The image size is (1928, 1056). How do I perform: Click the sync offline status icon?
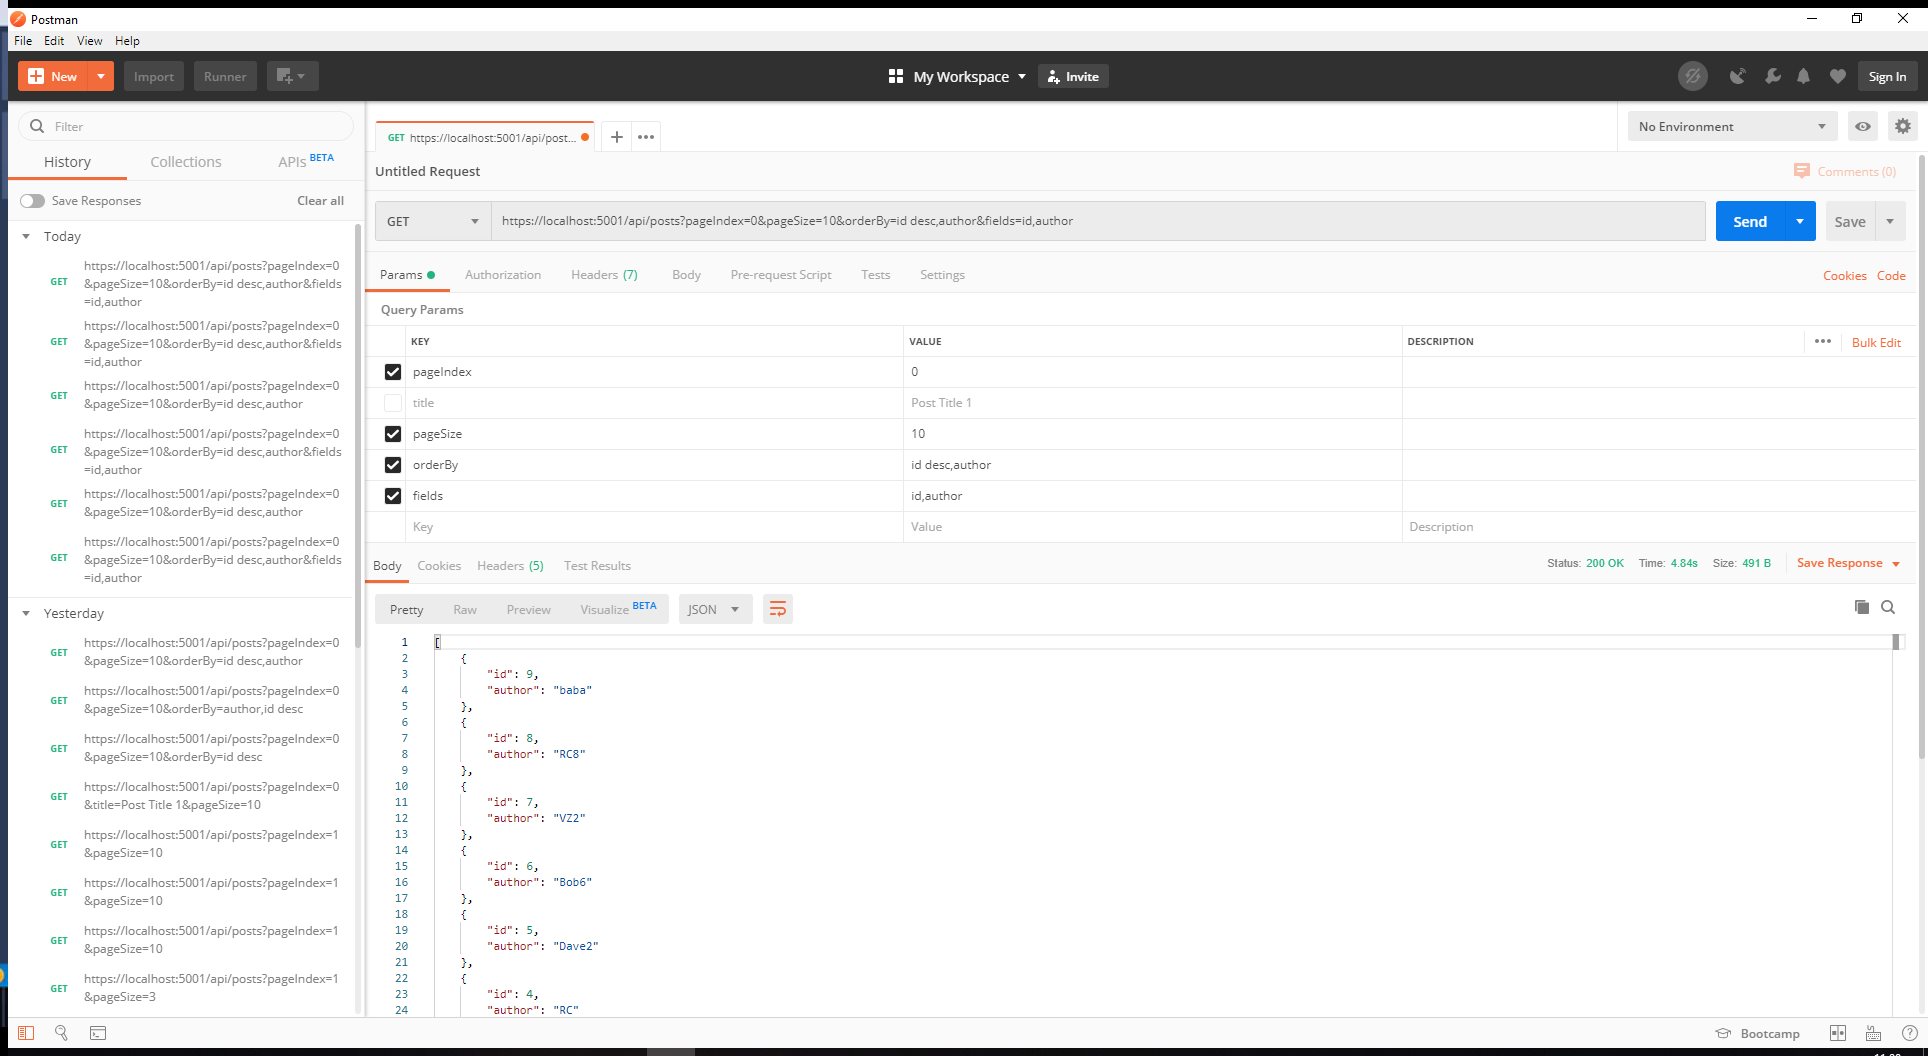pos(1692,76)
